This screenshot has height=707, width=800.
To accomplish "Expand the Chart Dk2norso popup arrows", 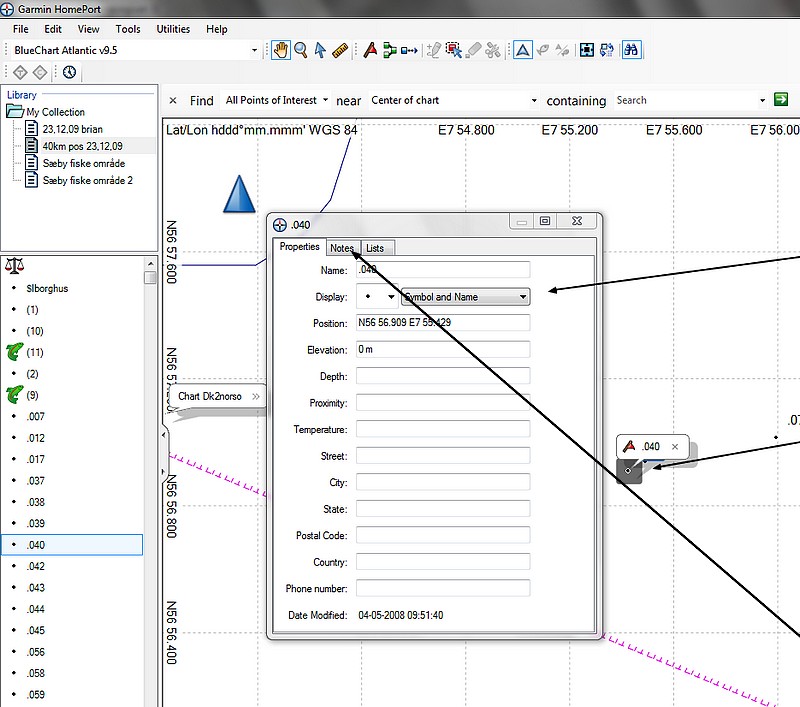I will pos(256,396).
